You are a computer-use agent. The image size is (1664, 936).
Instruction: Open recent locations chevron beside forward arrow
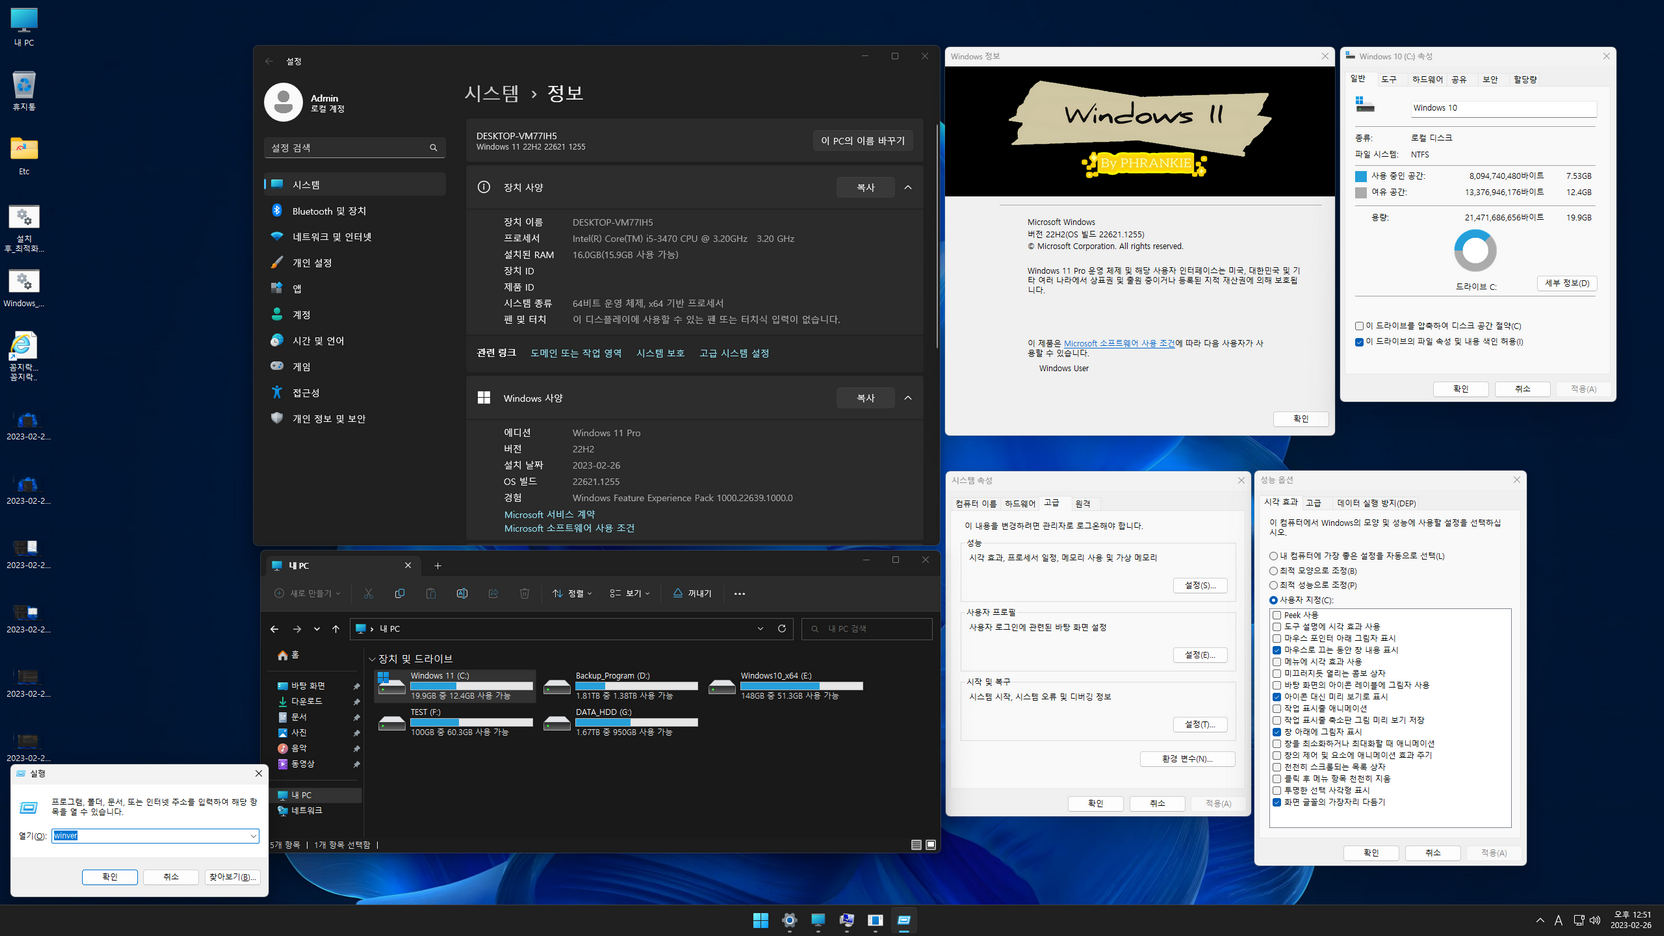pyautogui.click(x=317, y=629)
